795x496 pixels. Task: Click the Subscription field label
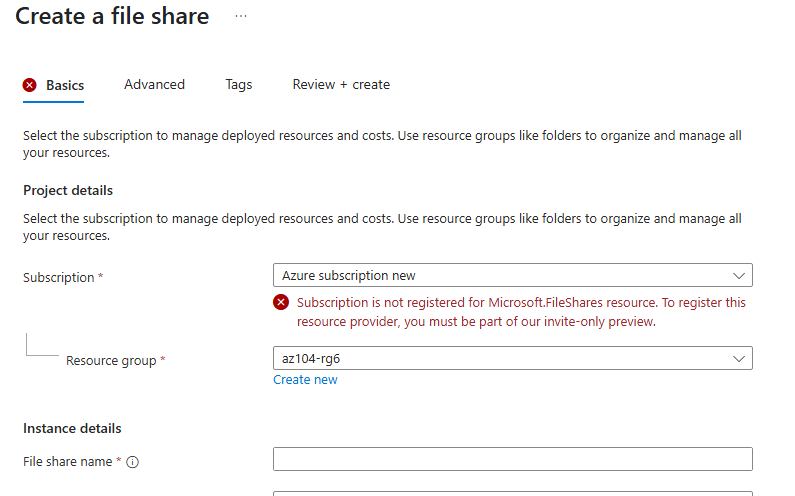58,277
